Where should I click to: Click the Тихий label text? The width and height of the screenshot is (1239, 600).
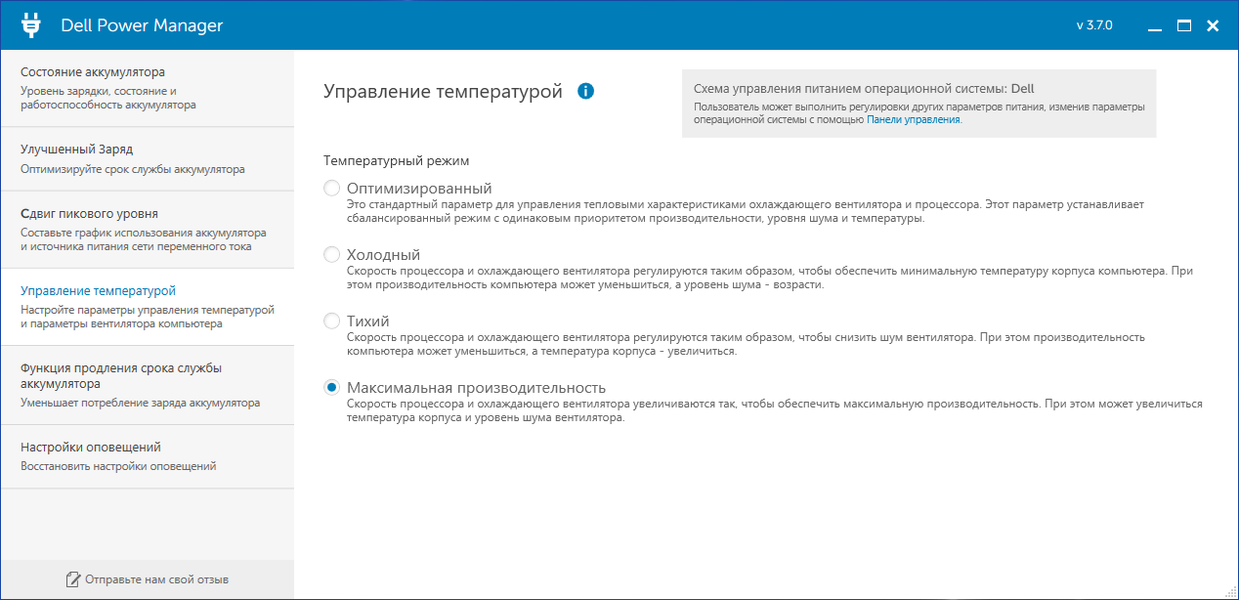pos(368,321)
